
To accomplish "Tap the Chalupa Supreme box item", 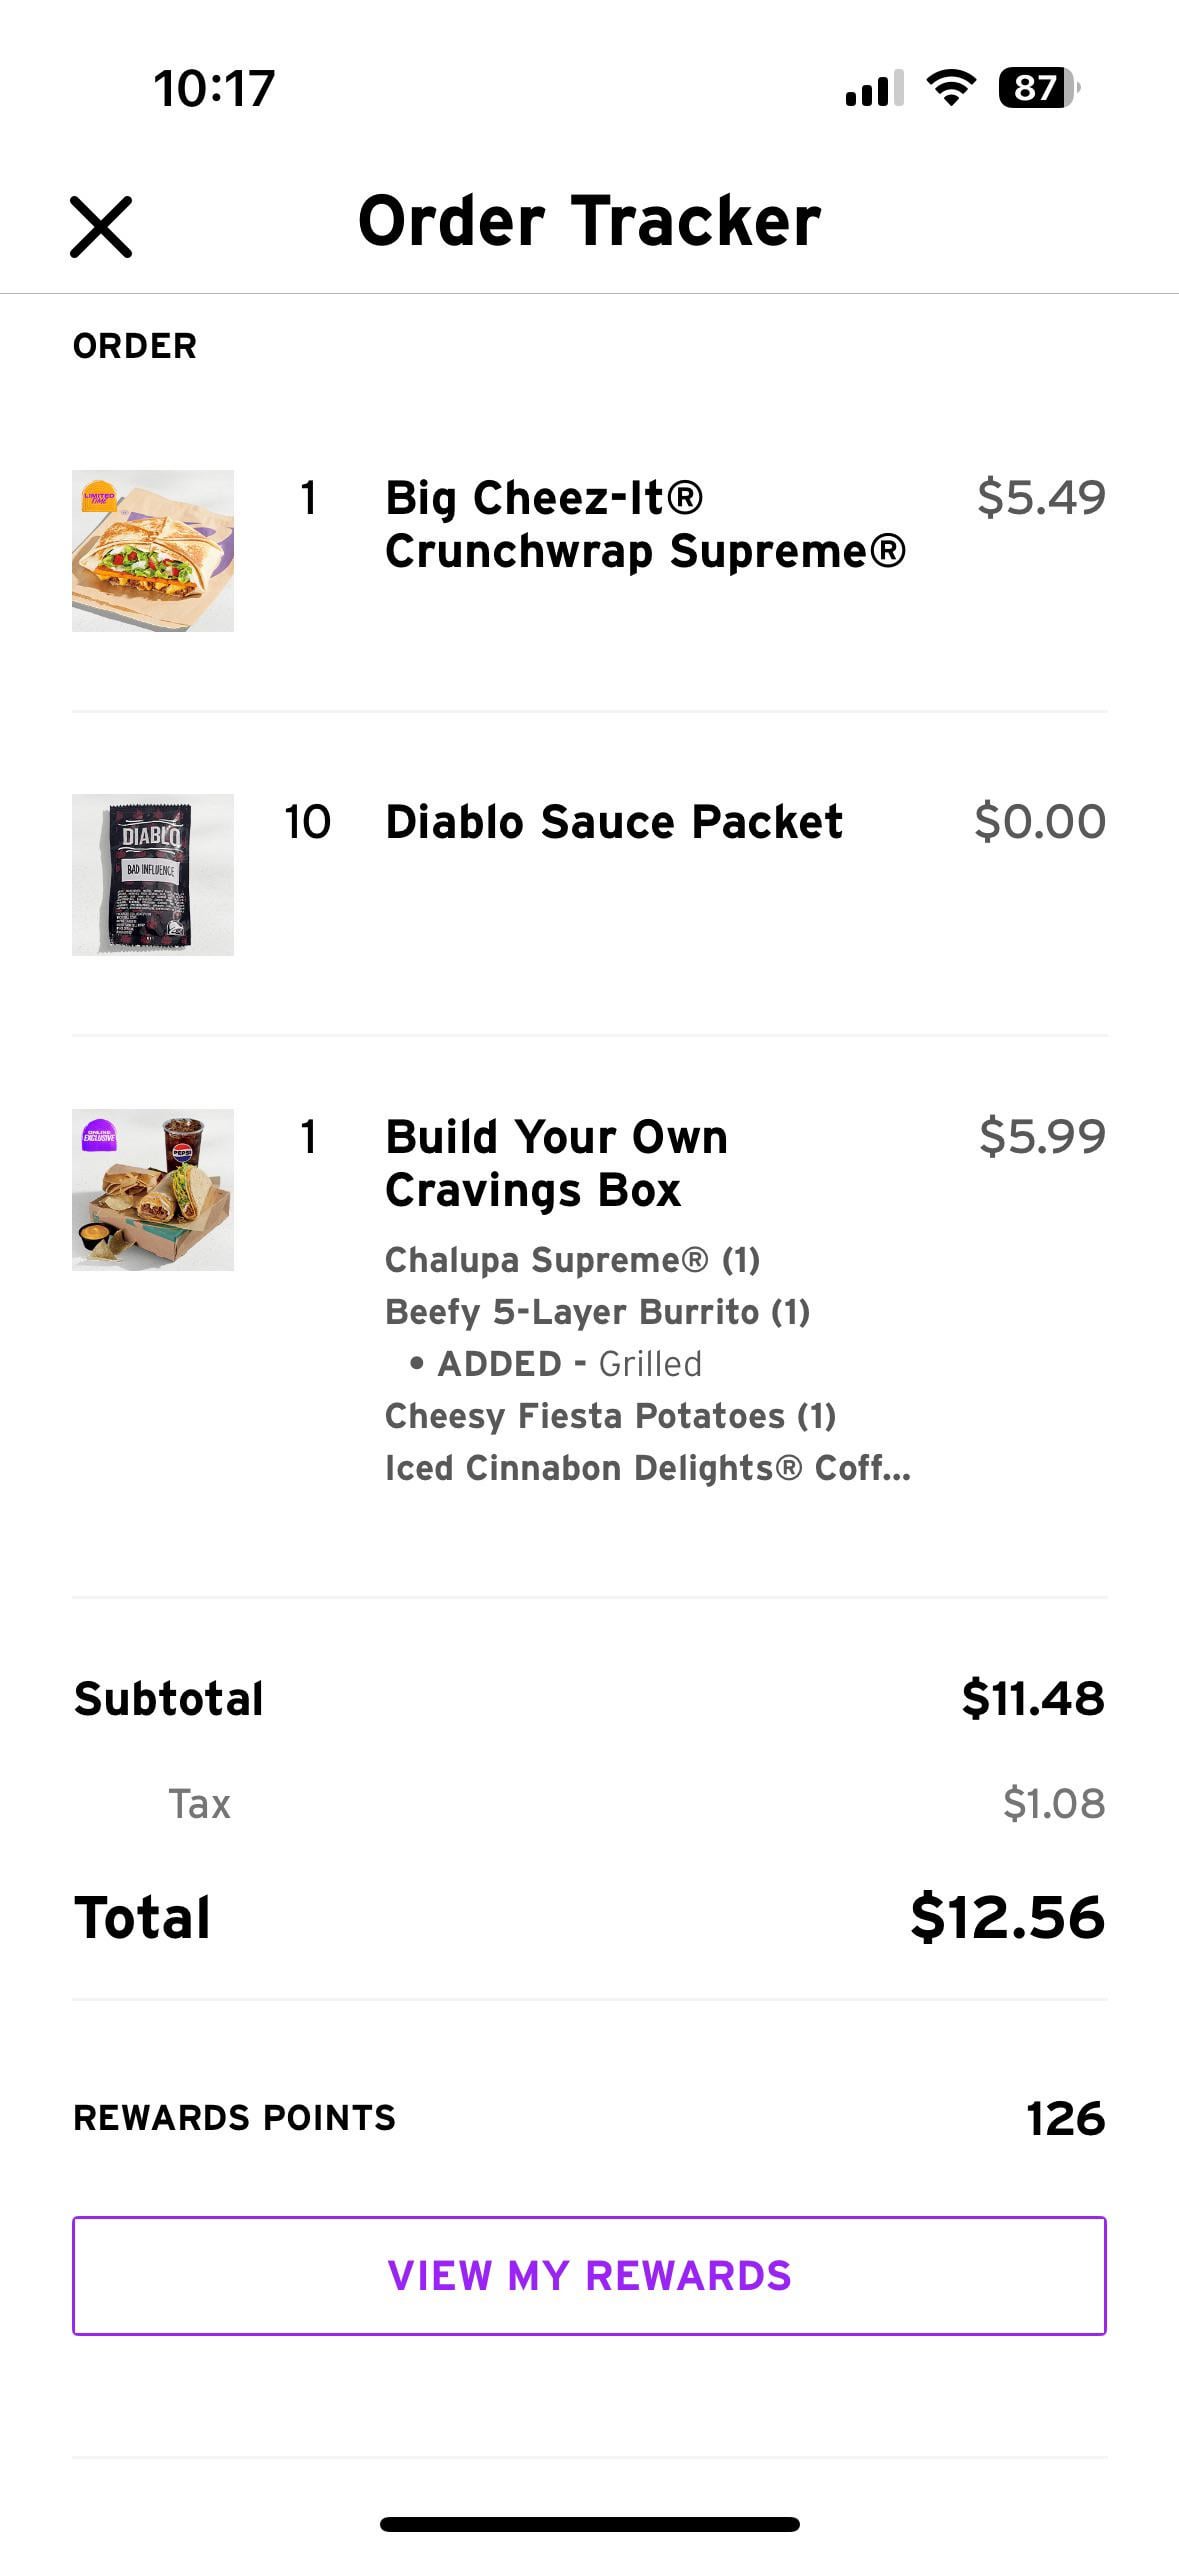I will click(x=572, y=1260).
